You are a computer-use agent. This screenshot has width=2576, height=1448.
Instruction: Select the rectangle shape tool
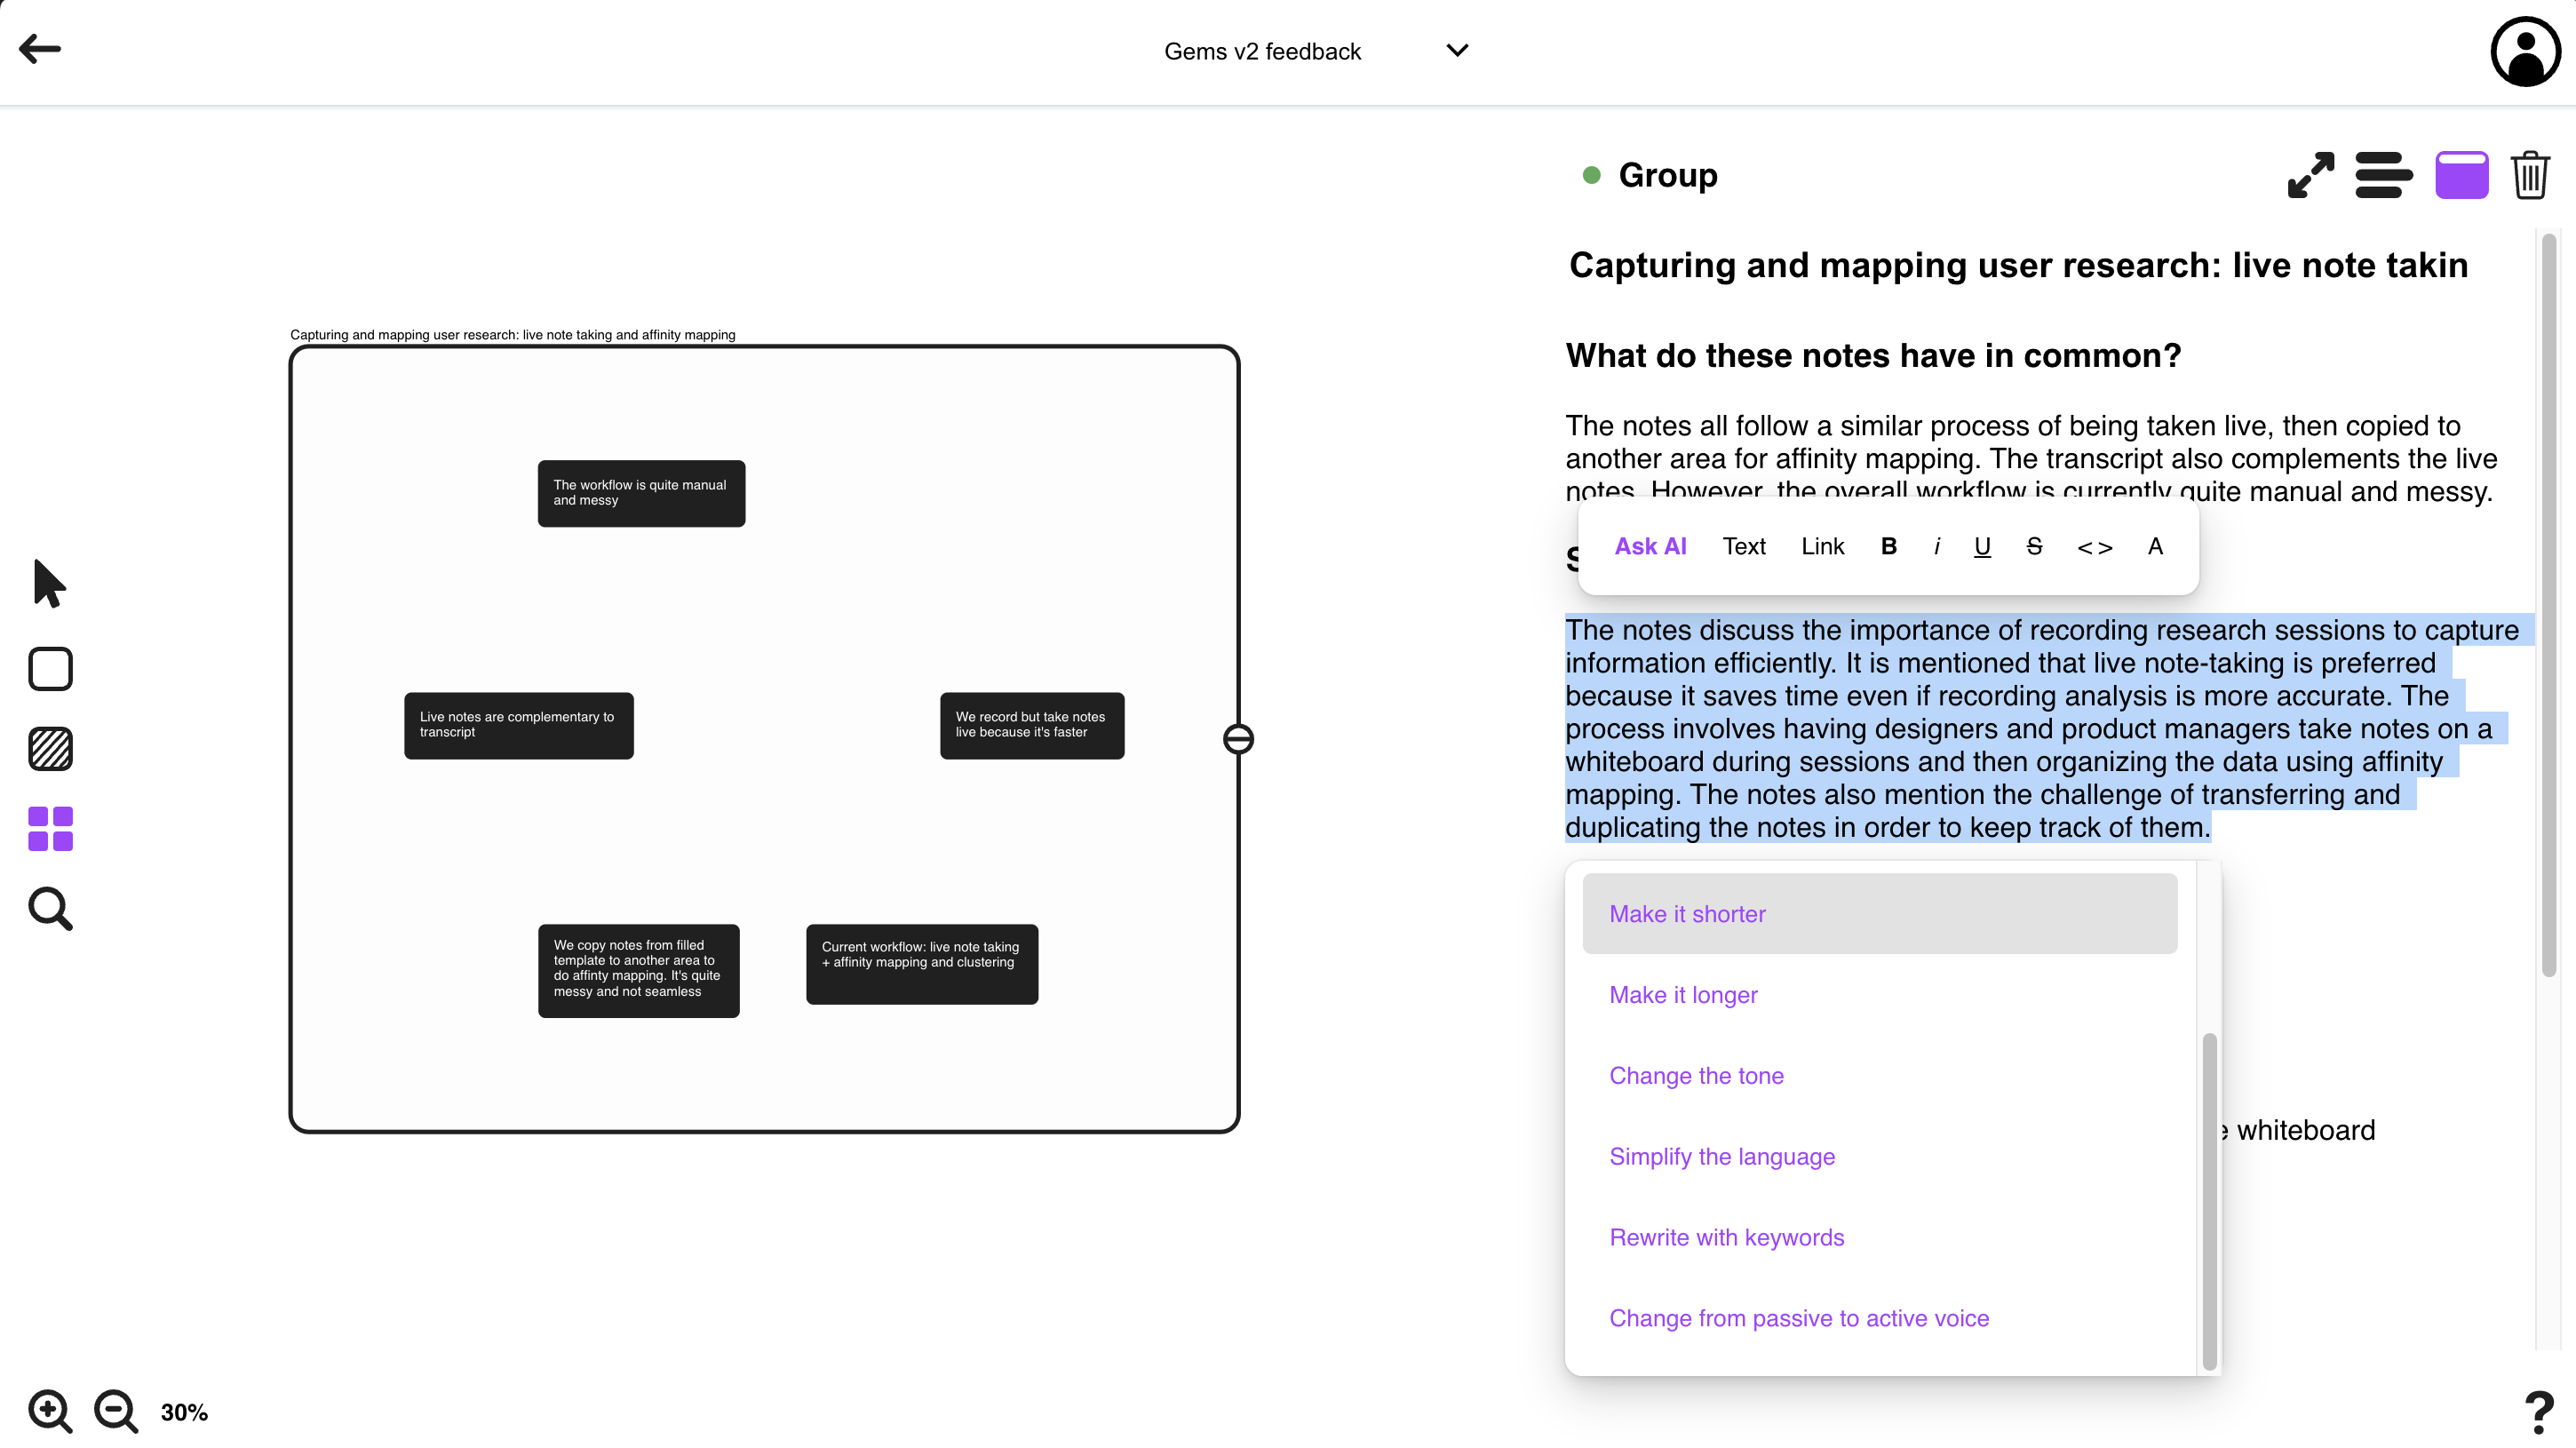[50, 669]
